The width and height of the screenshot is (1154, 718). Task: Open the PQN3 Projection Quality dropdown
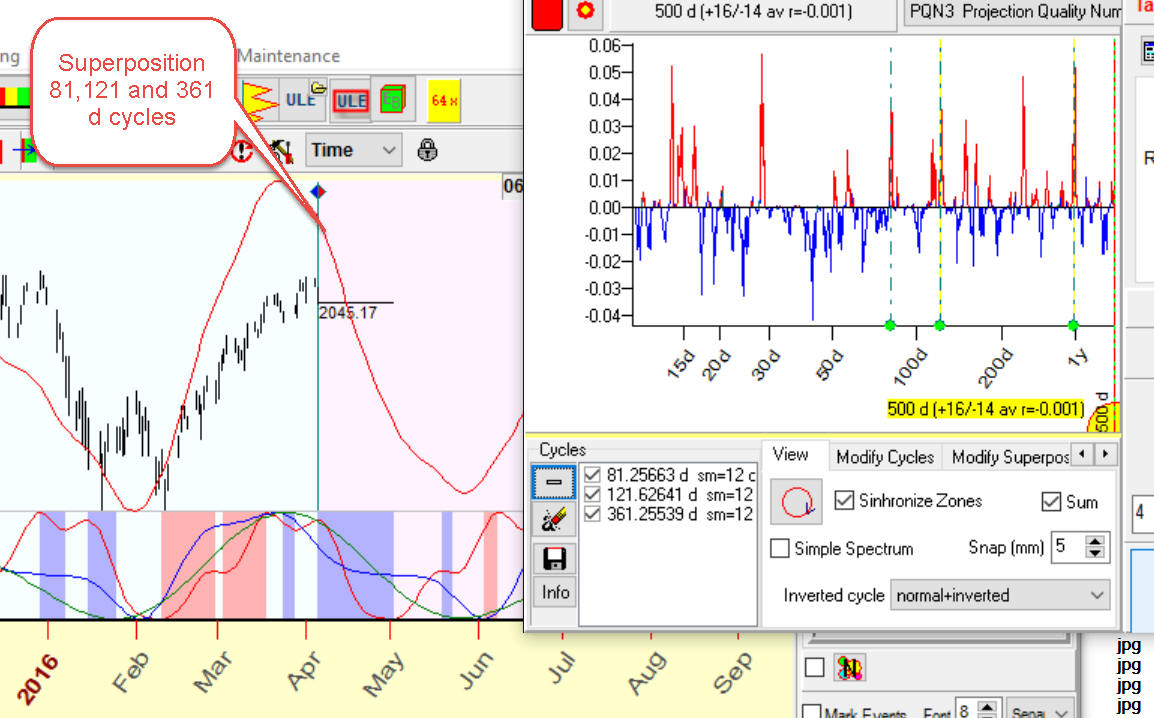1010,12
